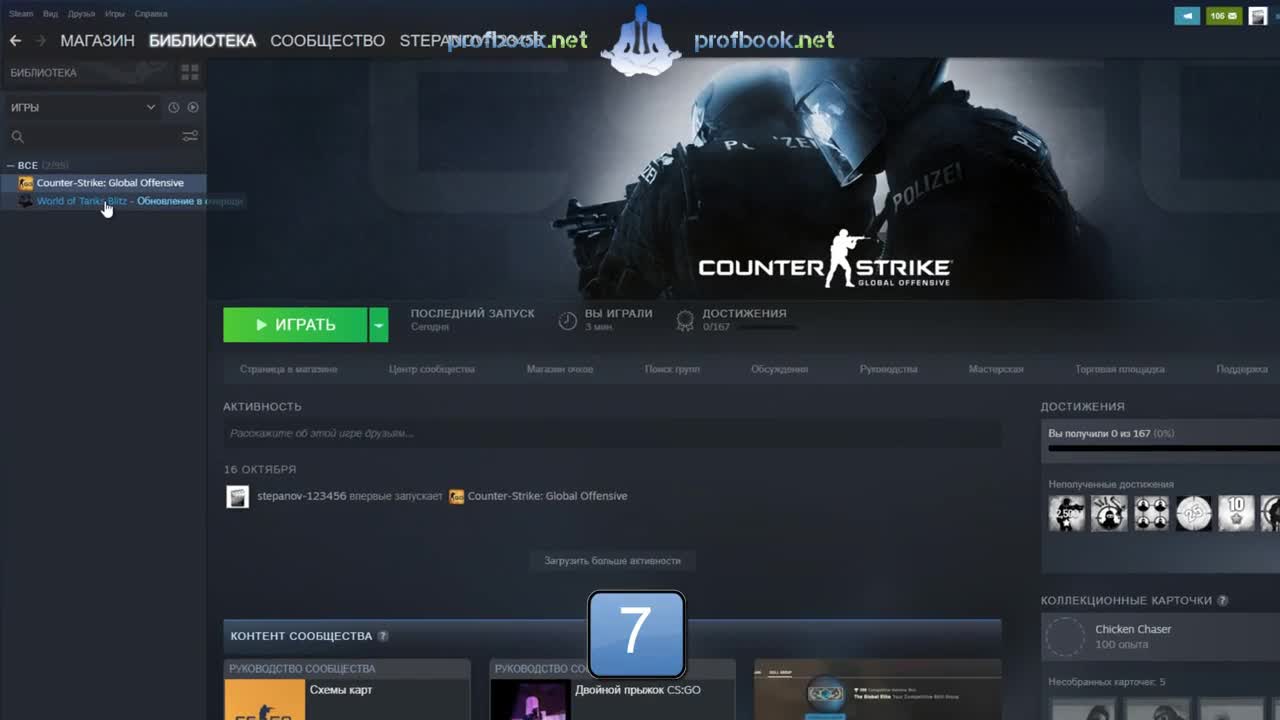Click the ДОСТИЖЕНИЯ panel heading on the right
The image size is (1280, 720).
click(1082, 407)
